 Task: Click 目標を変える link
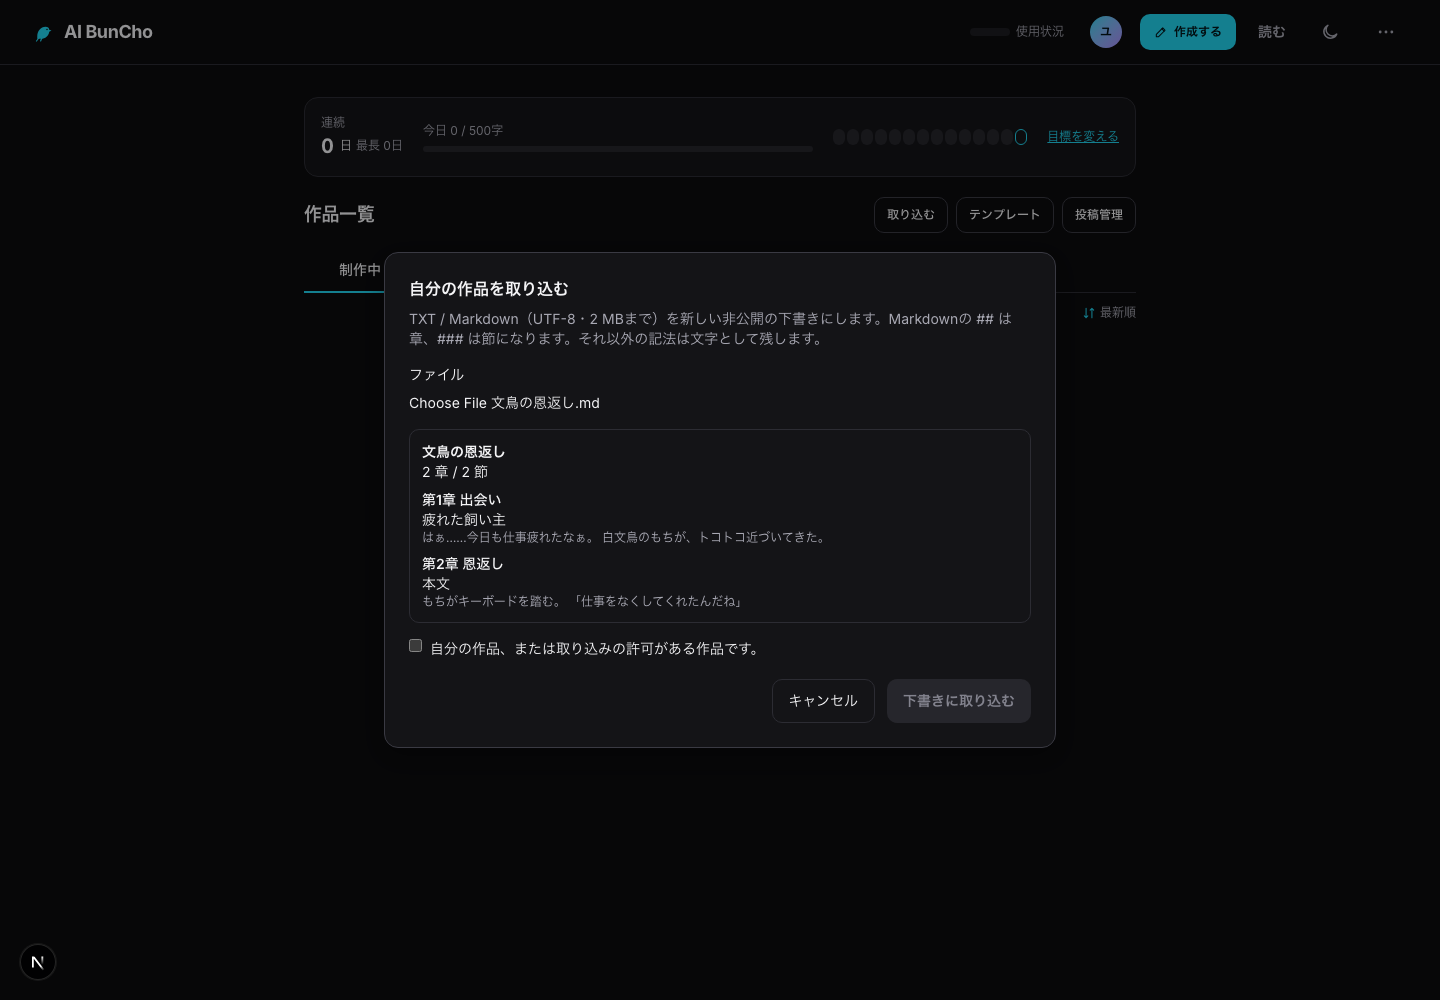click(1083, 137)
